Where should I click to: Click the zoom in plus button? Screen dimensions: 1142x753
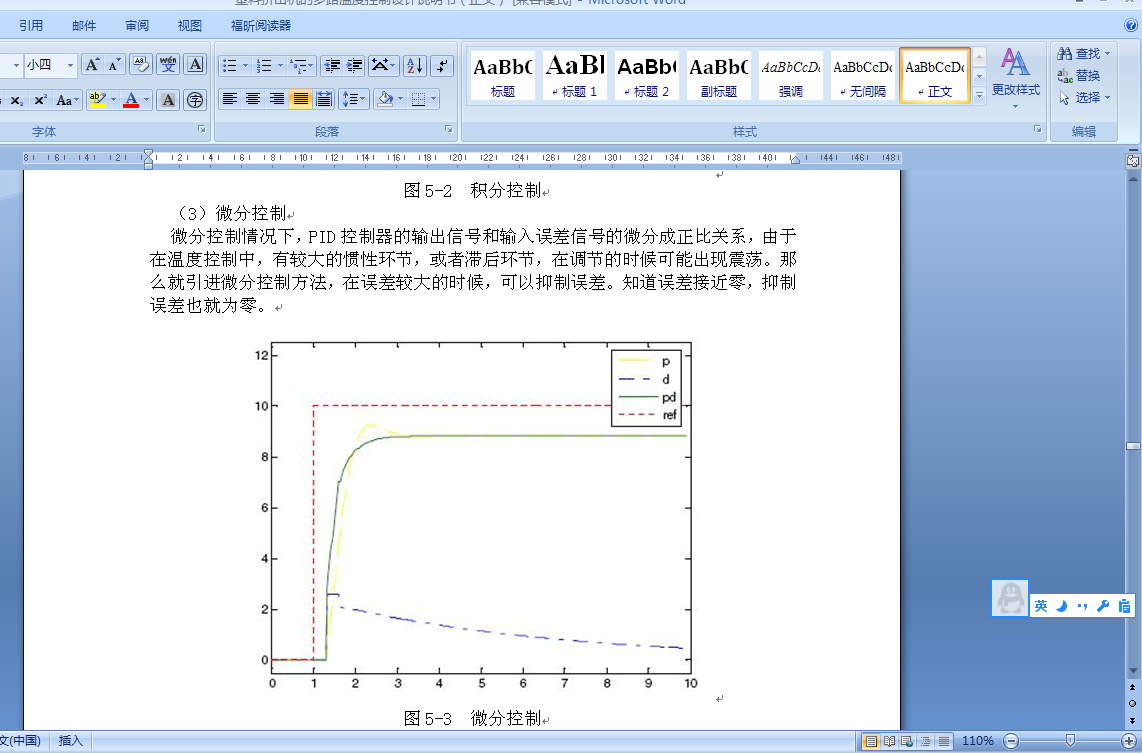pyautogui.click(x=1128, y=741)
